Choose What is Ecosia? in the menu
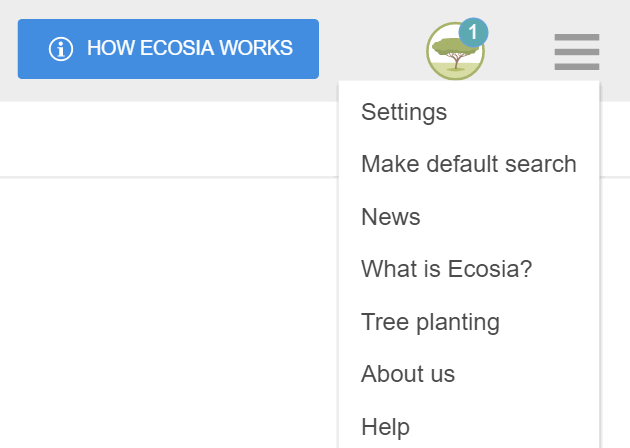Image resolution: width=630 pixels, height=448 pixels. tap(446, 269)
